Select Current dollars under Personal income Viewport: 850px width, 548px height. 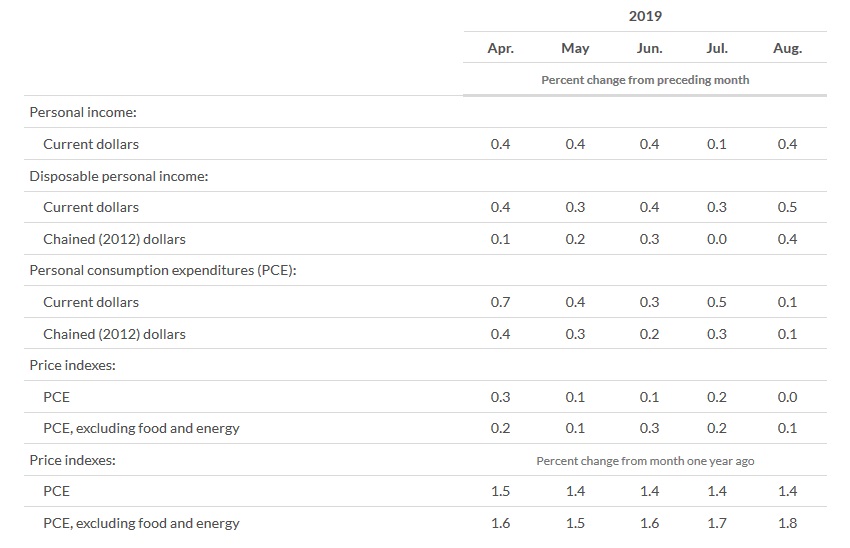point(91,144)
